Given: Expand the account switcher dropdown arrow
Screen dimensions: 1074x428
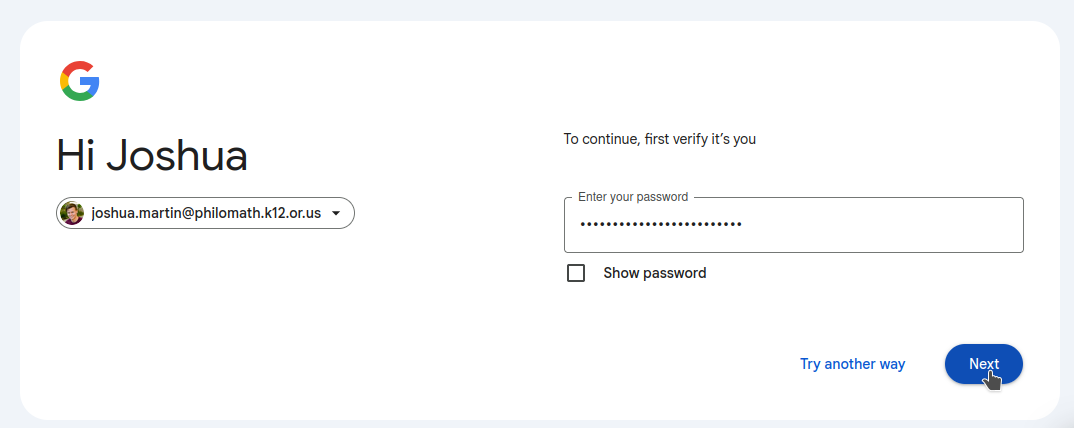Looking at the screenshot, I should pyautogui.click(x=336, y=213).
